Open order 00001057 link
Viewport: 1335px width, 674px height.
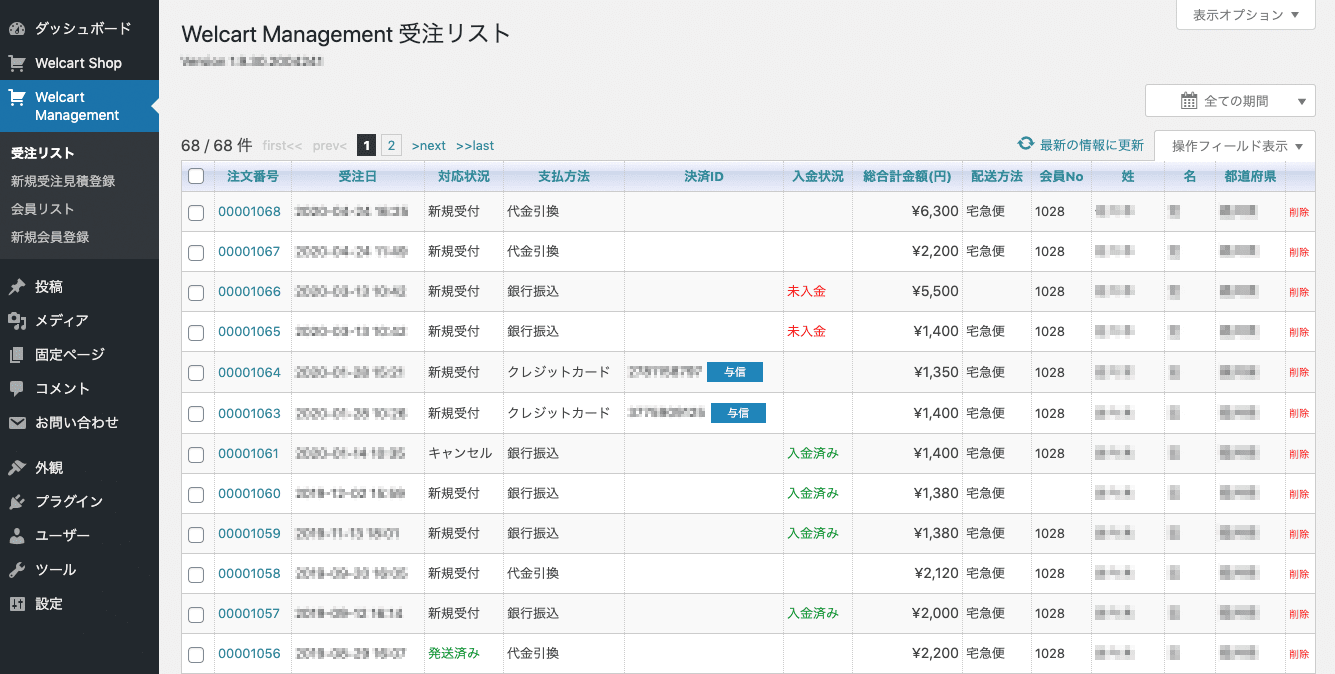pos(249,613)
